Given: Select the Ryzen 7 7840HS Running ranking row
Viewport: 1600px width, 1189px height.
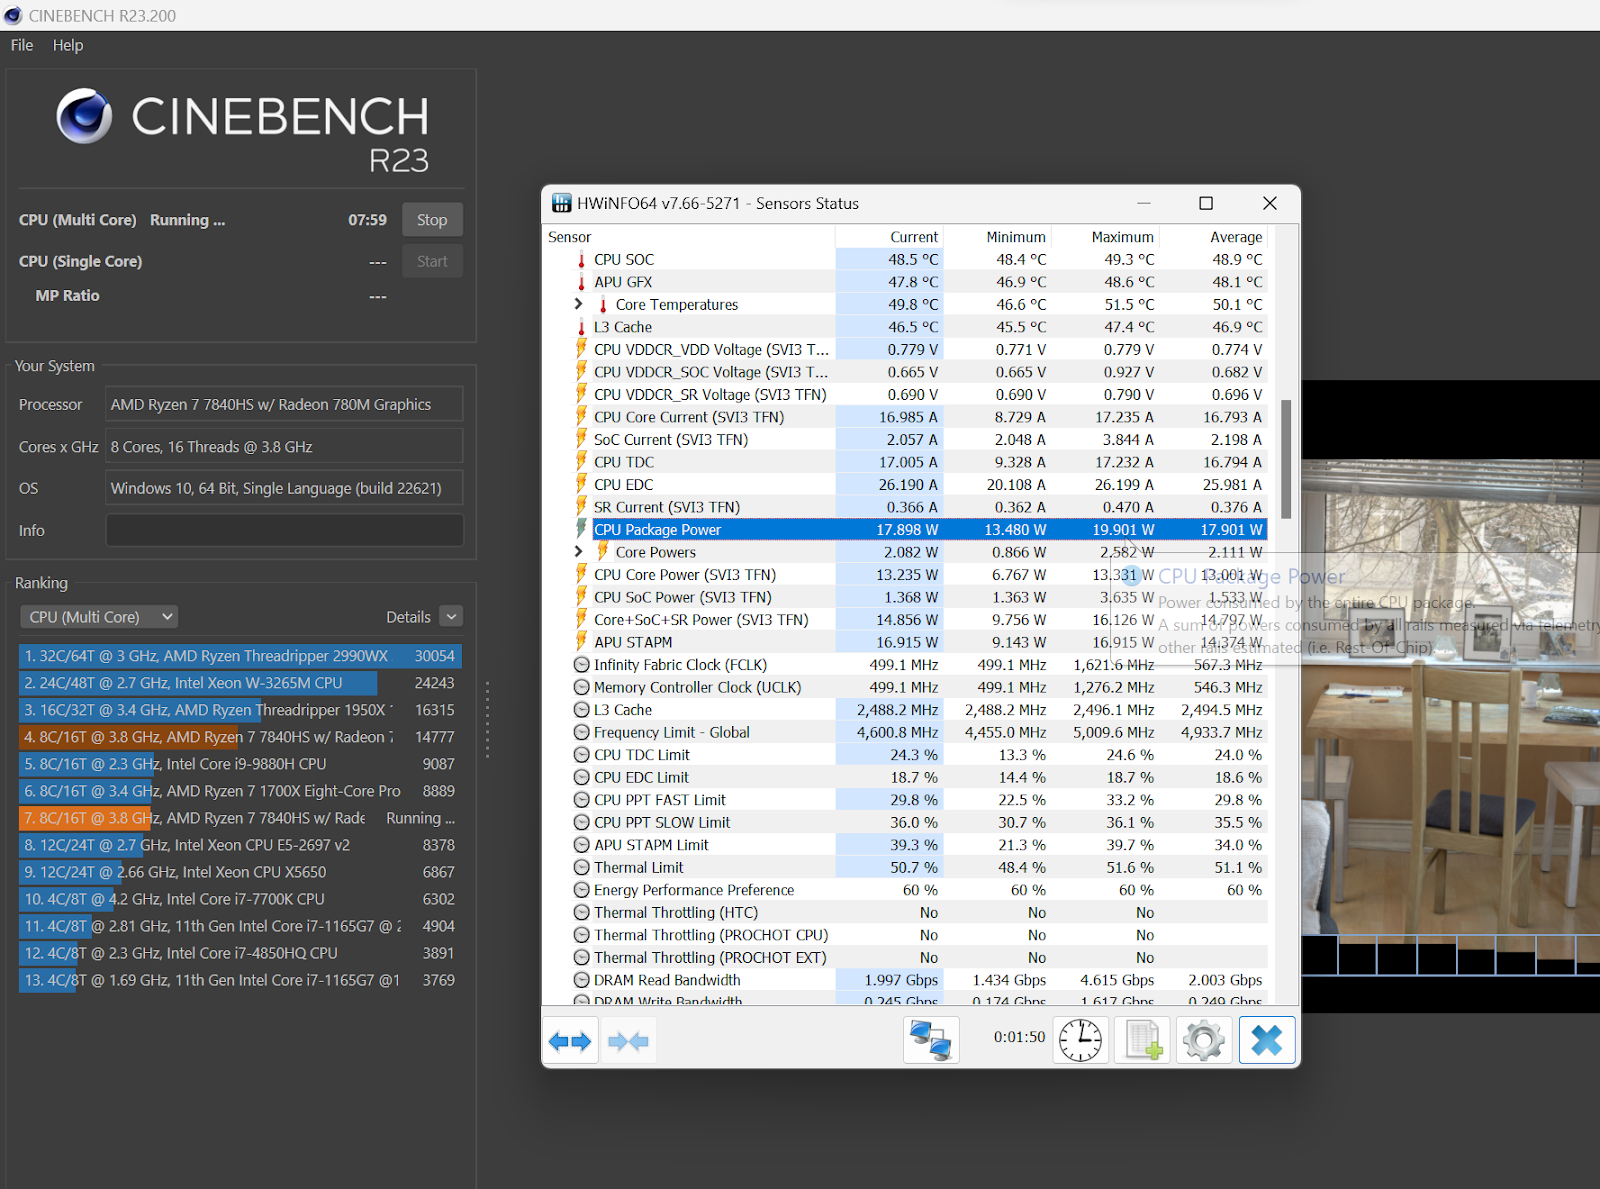Looking at the screenshot, I should [240, 818].
